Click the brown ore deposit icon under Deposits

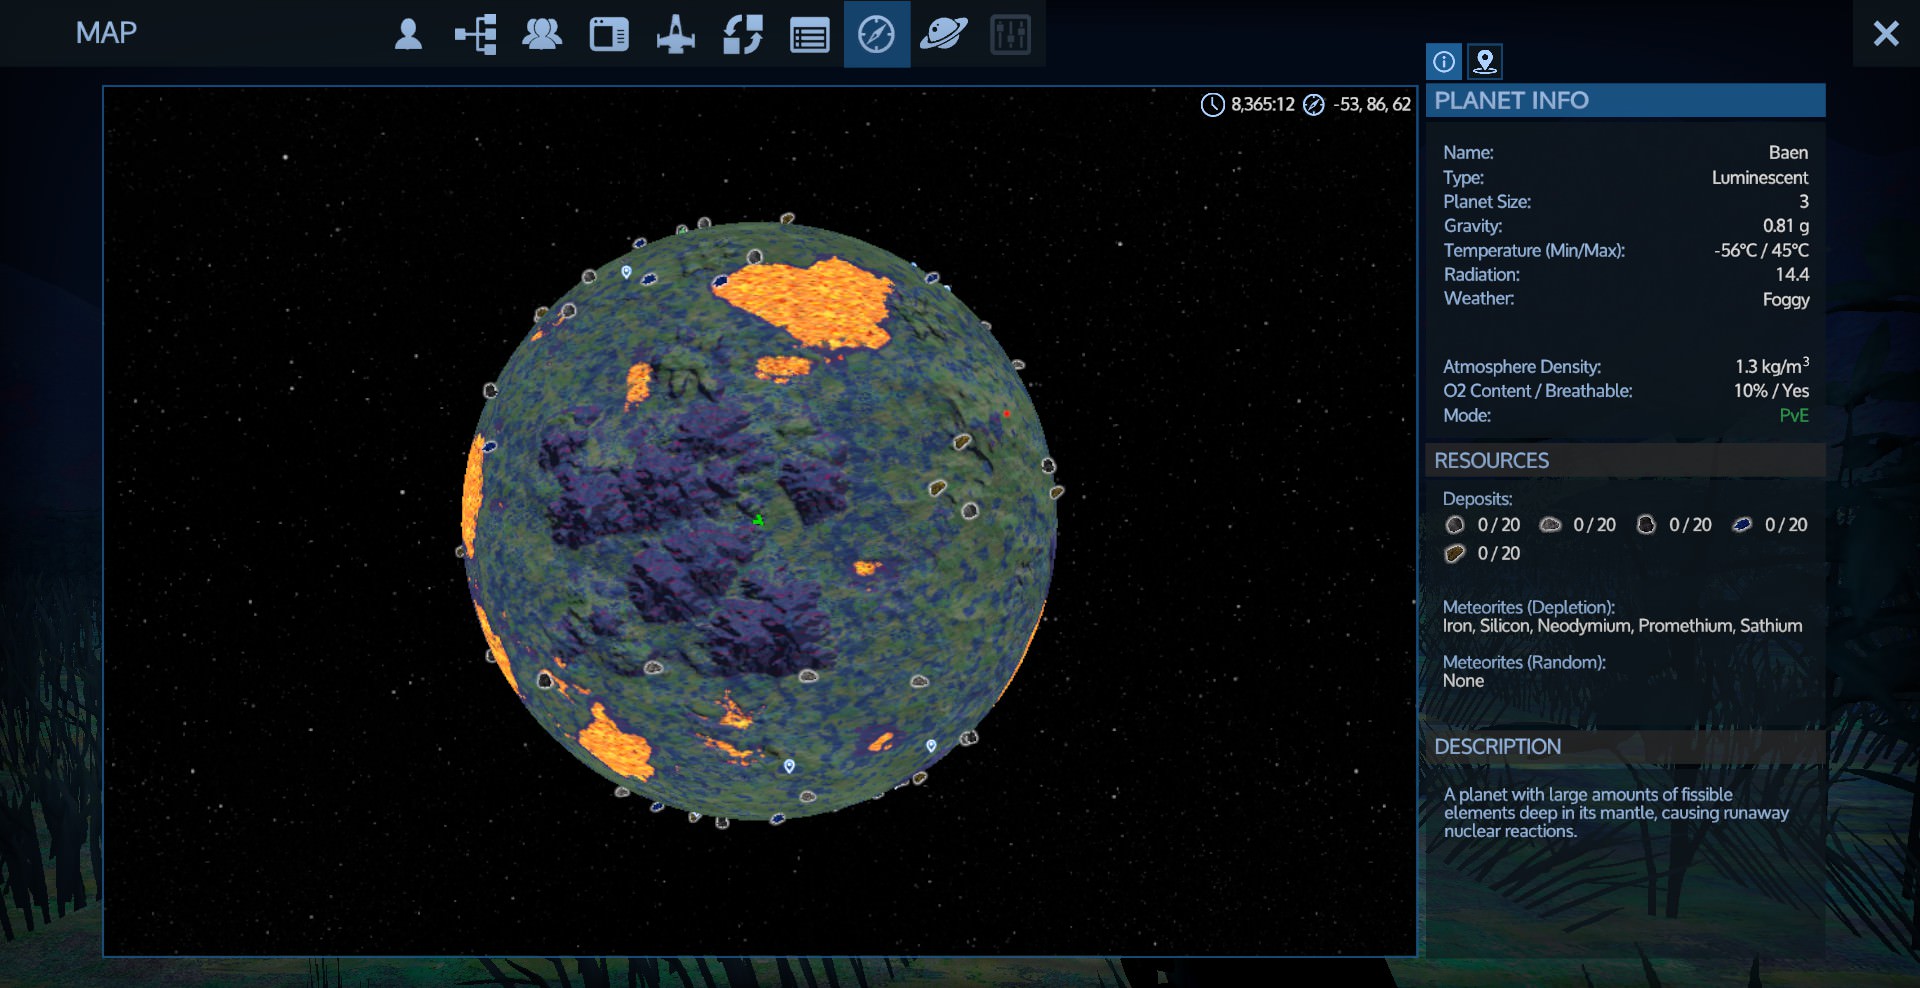(x=1455, y=553)
